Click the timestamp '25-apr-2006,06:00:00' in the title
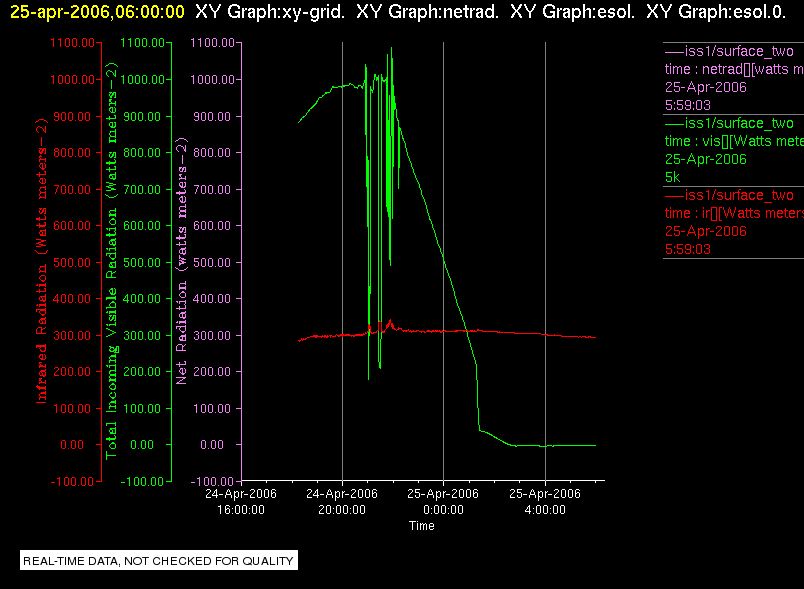Image resolution: width=804 pixels, height=589 pixels. pyautogui.click(x=97, y=11)
